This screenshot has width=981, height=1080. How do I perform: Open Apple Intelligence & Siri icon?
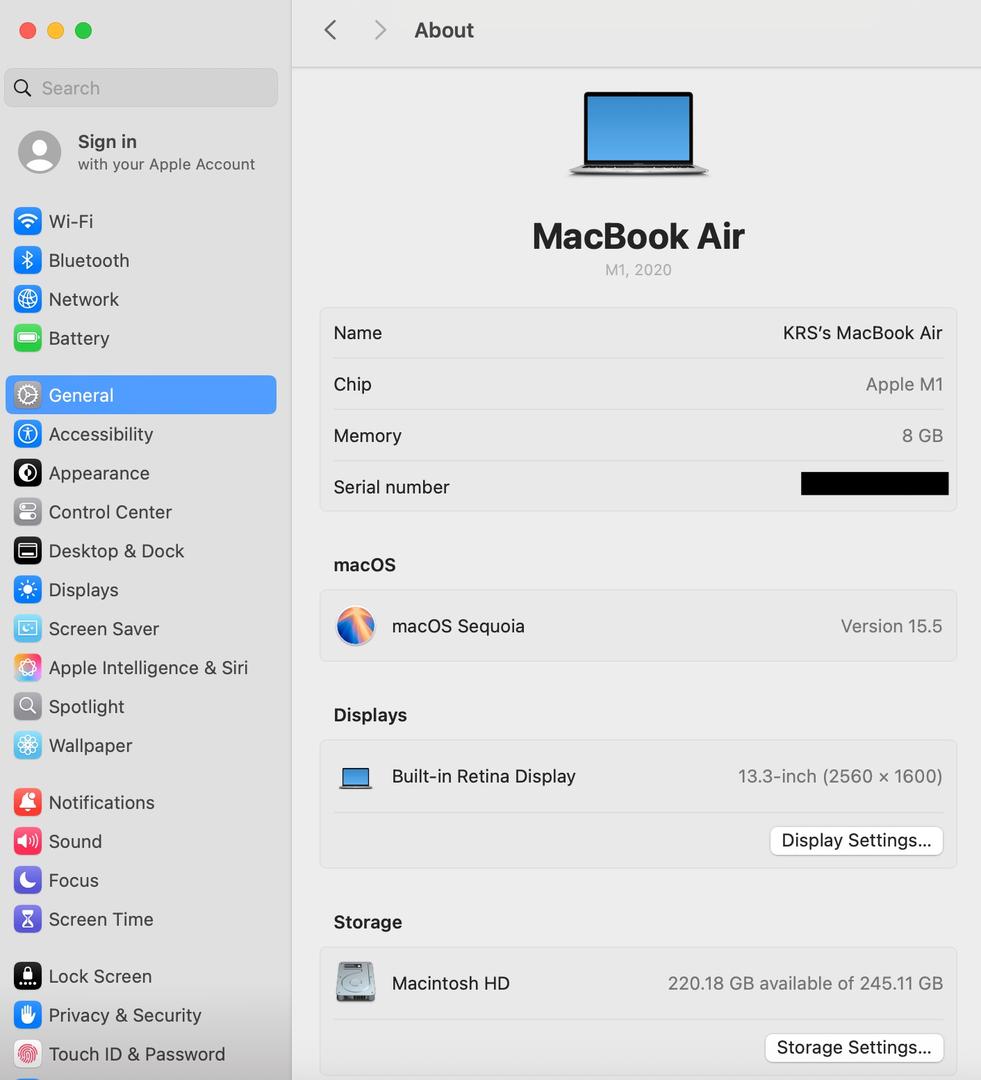(x=28, y=667)
